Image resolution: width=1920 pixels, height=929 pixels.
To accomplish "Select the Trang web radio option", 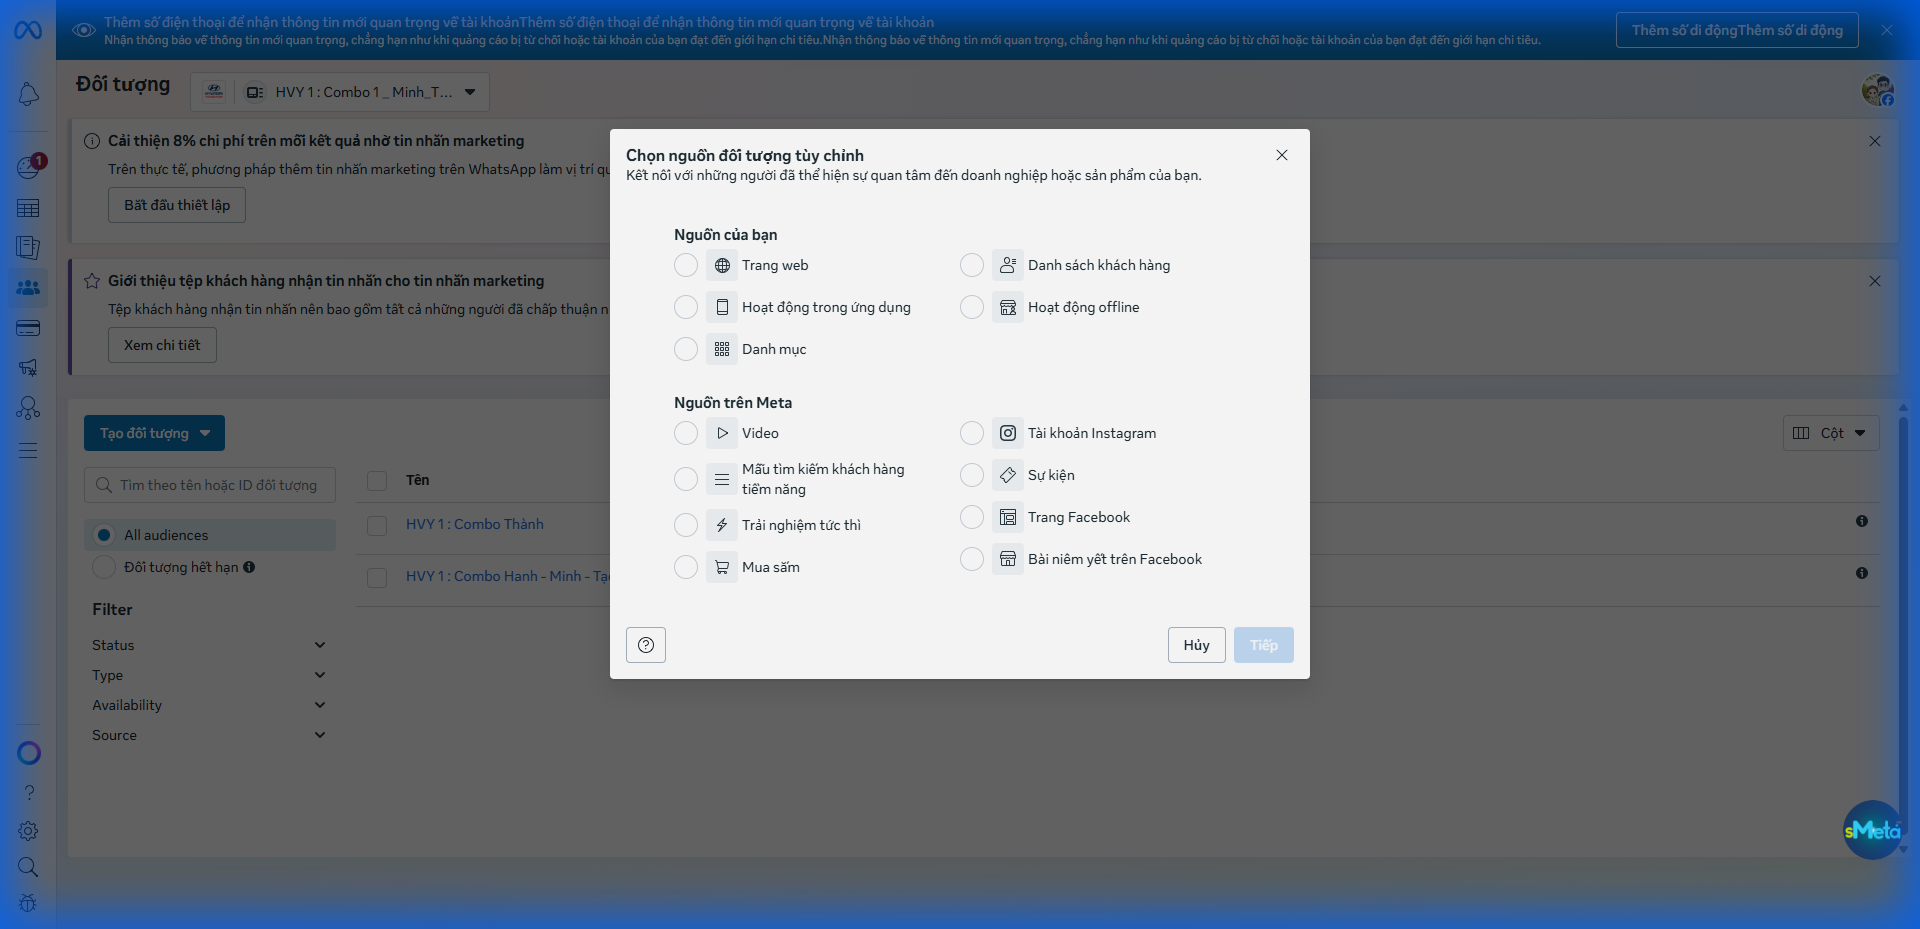I will pyautogui.click(x=686, y=265).
